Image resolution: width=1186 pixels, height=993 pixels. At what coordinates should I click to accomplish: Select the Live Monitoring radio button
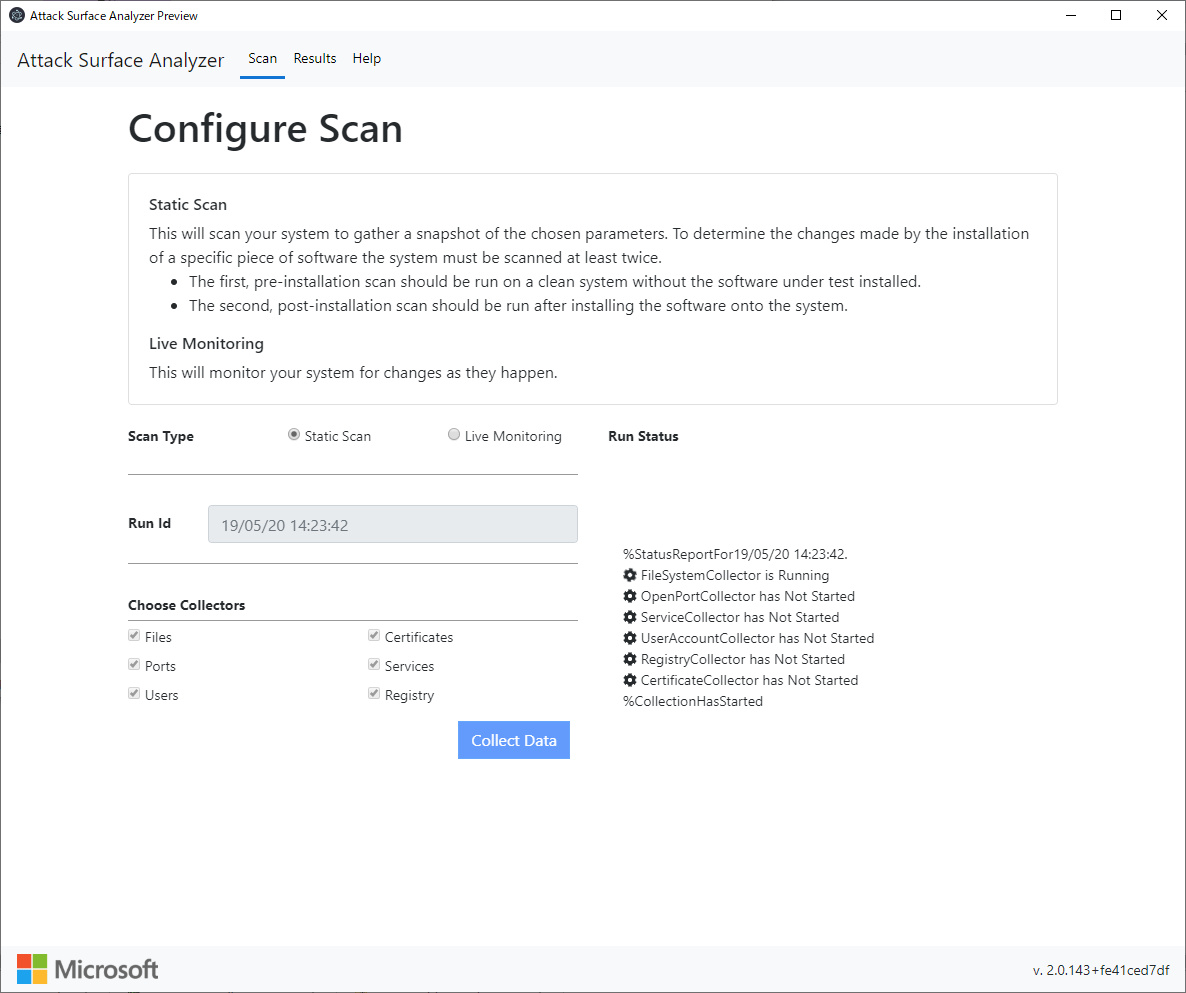coord(454,434)
